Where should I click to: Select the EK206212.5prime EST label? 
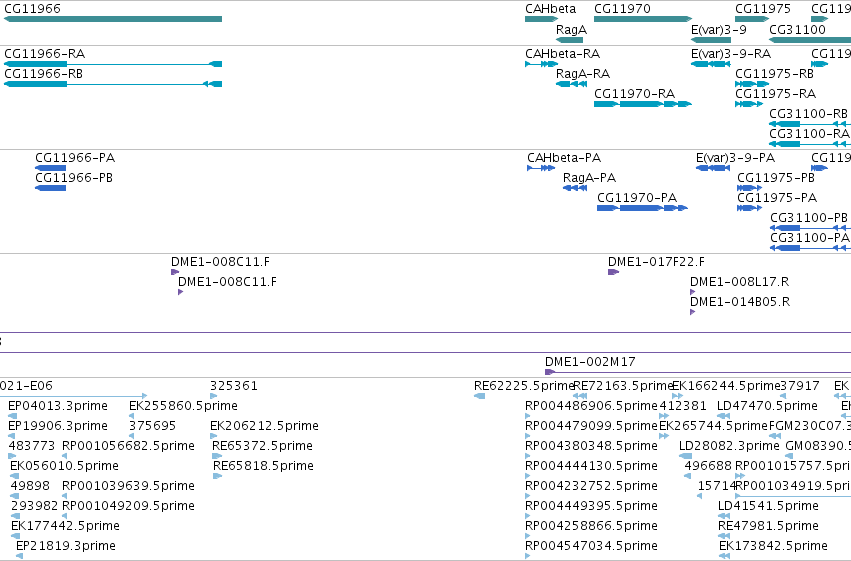pyautogui.click(x=264, y=426)
